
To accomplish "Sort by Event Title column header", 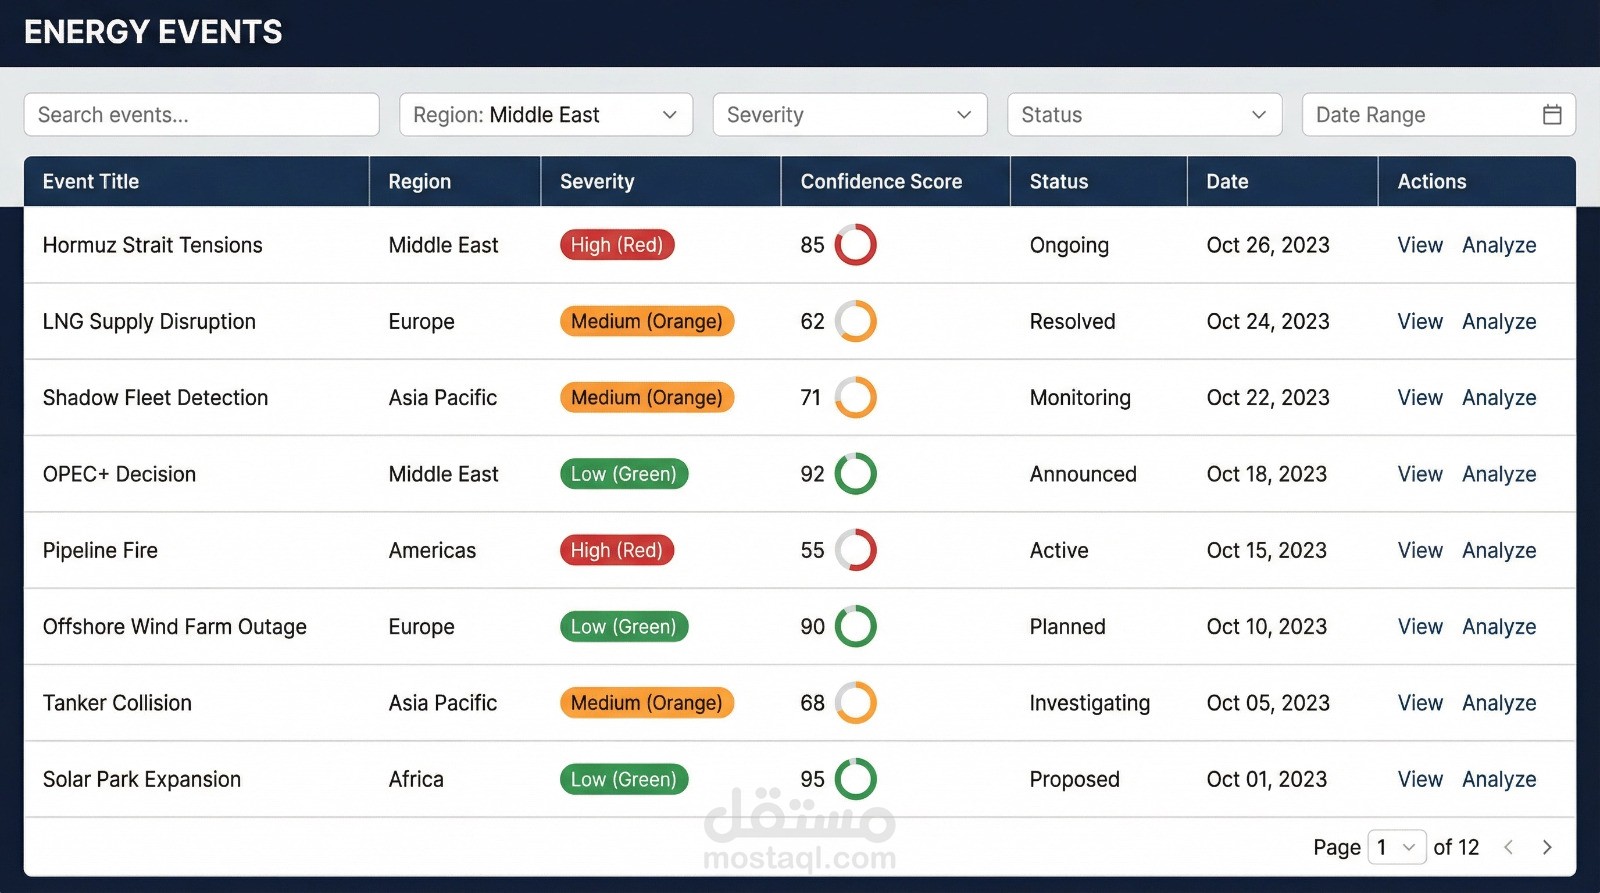I will (x=91, y=182).
